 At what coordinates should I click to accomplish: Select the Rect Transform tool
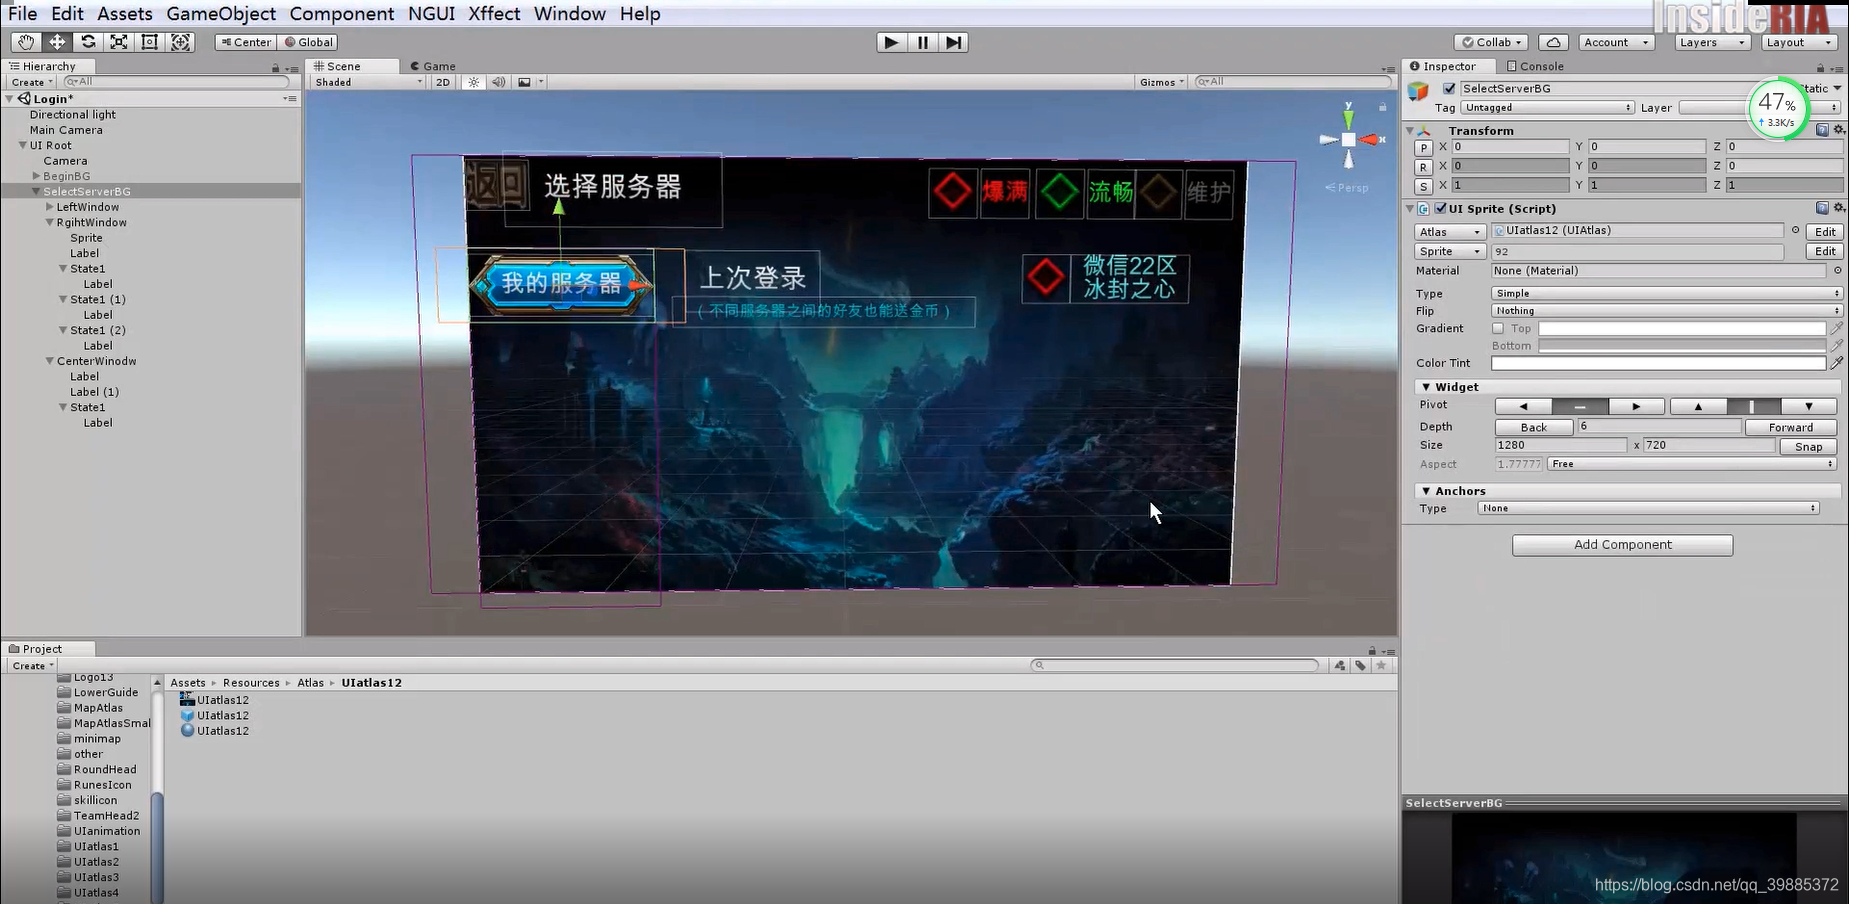tap(150, 42)
